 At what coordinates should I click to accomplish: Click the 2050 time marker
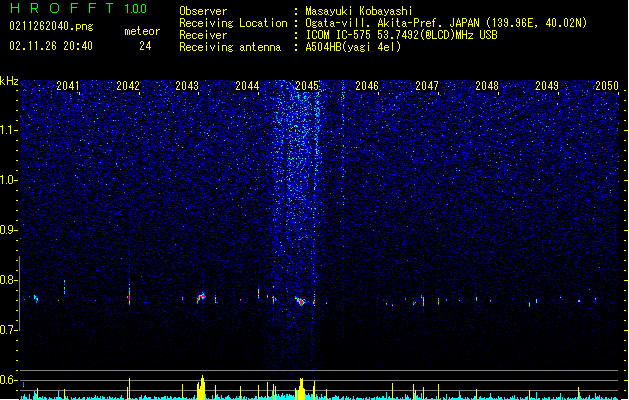coord(607,85)
